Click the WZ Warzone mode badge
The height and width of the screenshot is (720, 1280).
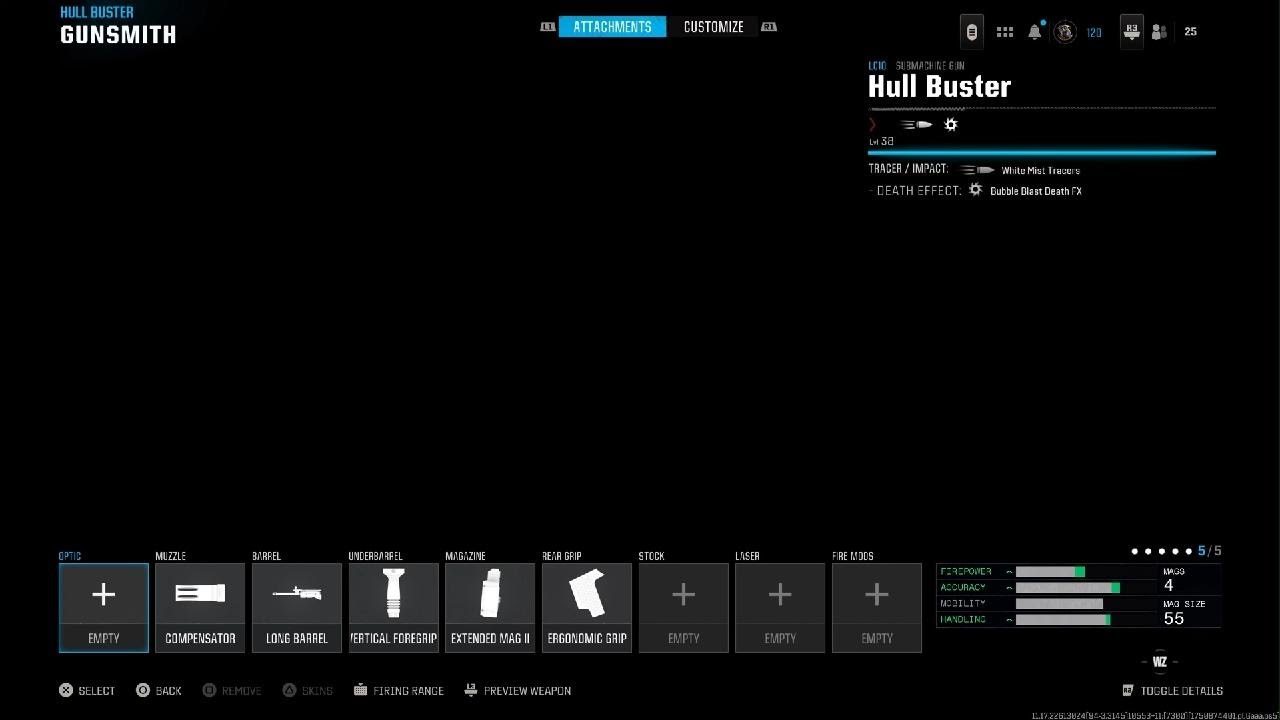[1160, 662]
